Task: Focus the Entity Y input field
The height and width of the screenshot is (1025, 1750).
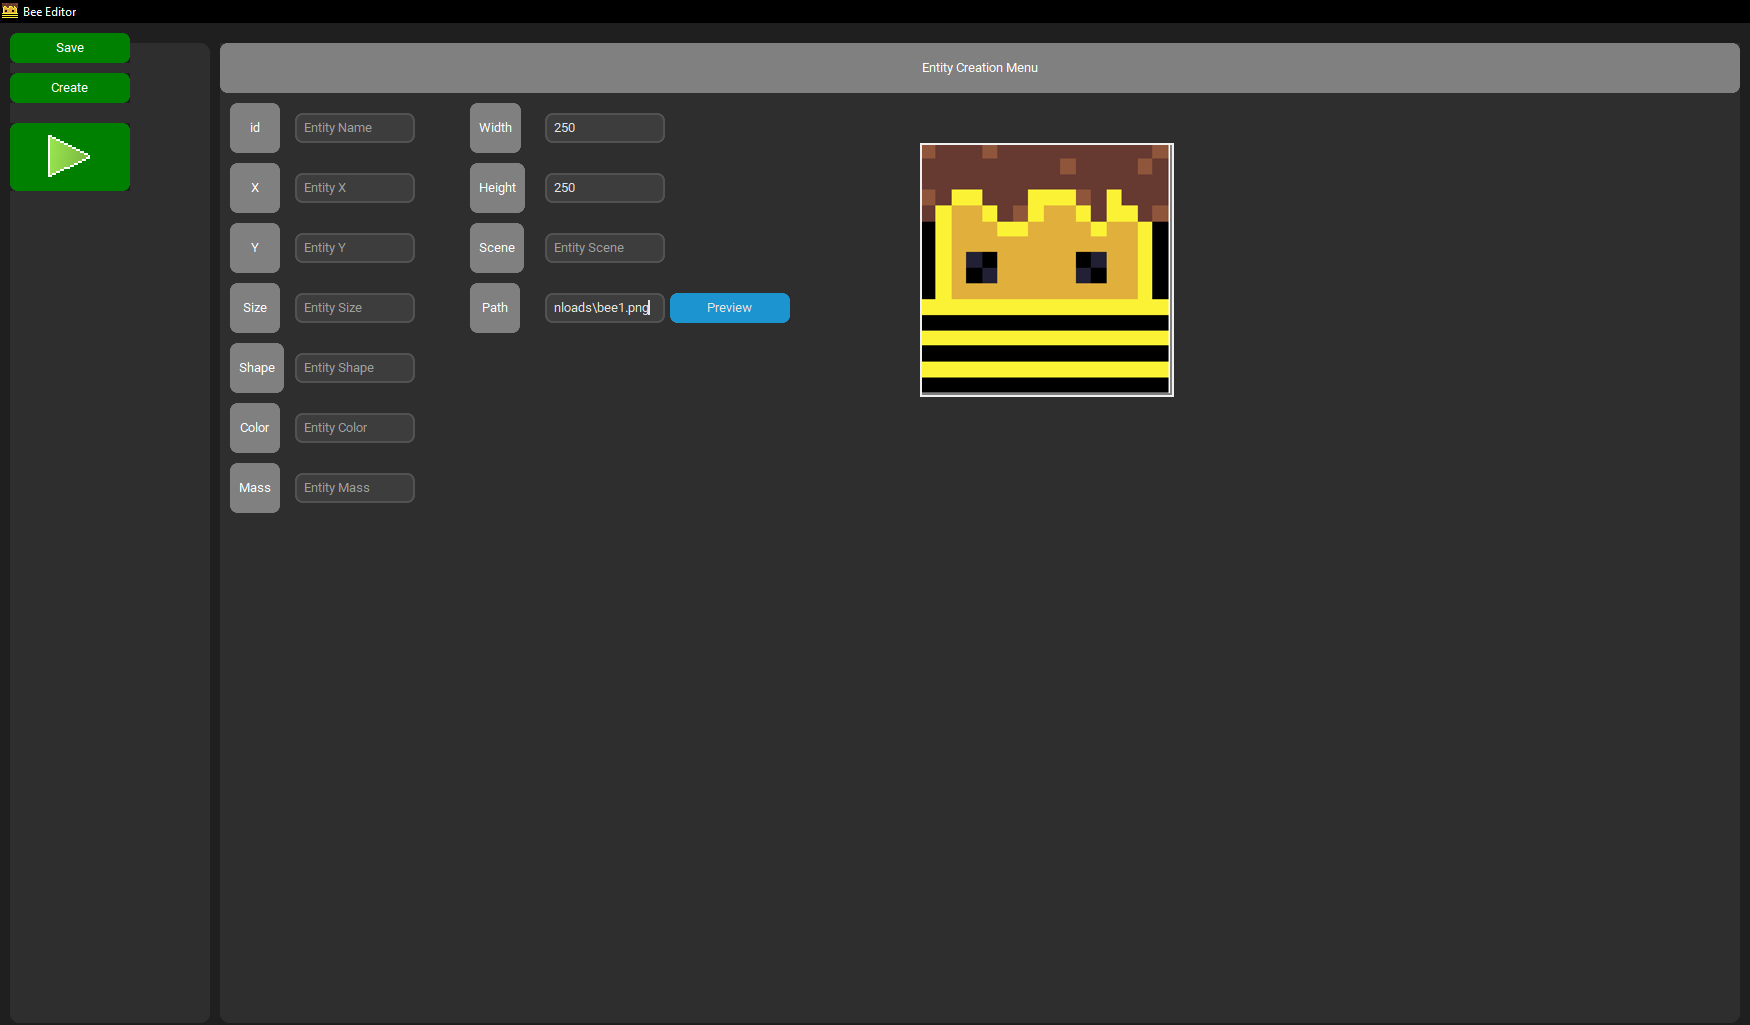Action: [355, 248]
